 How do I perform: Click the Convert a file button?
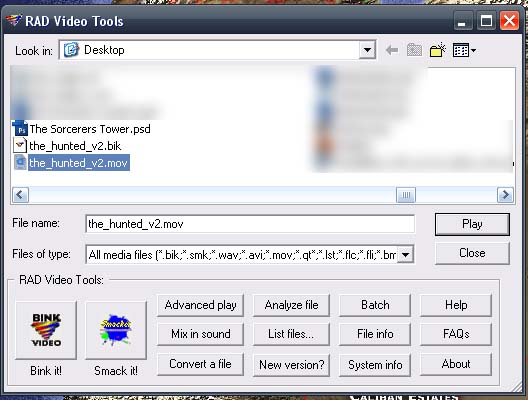point(200,364)
